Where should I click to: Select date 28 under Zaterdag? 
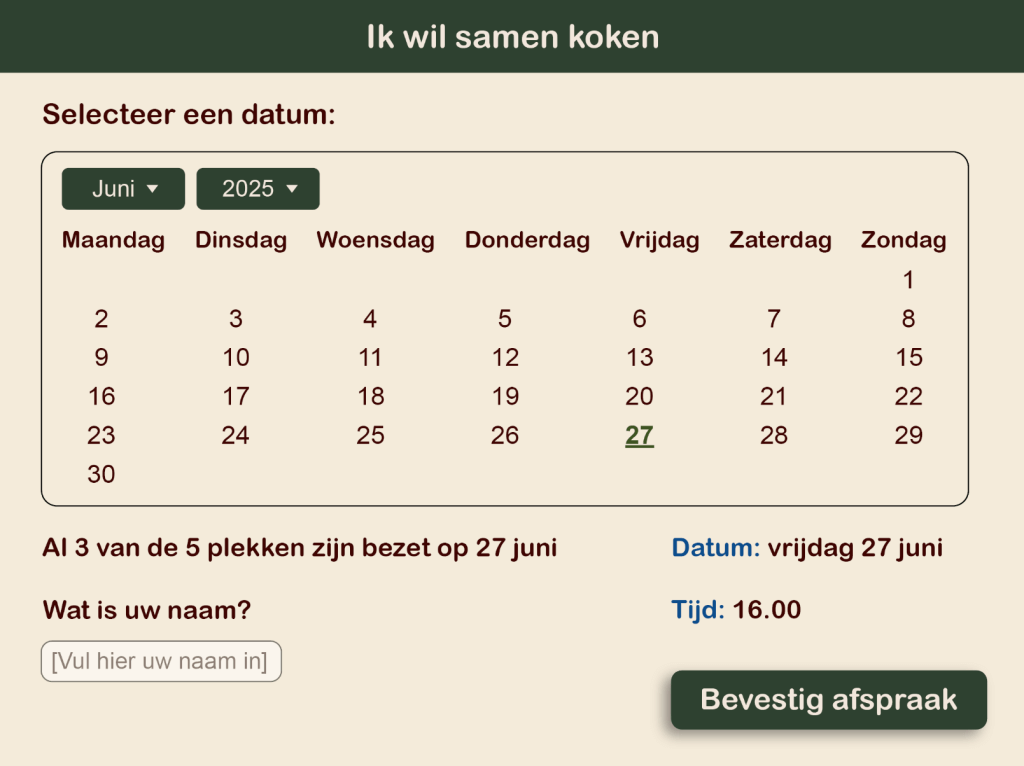tap(774, 436)
